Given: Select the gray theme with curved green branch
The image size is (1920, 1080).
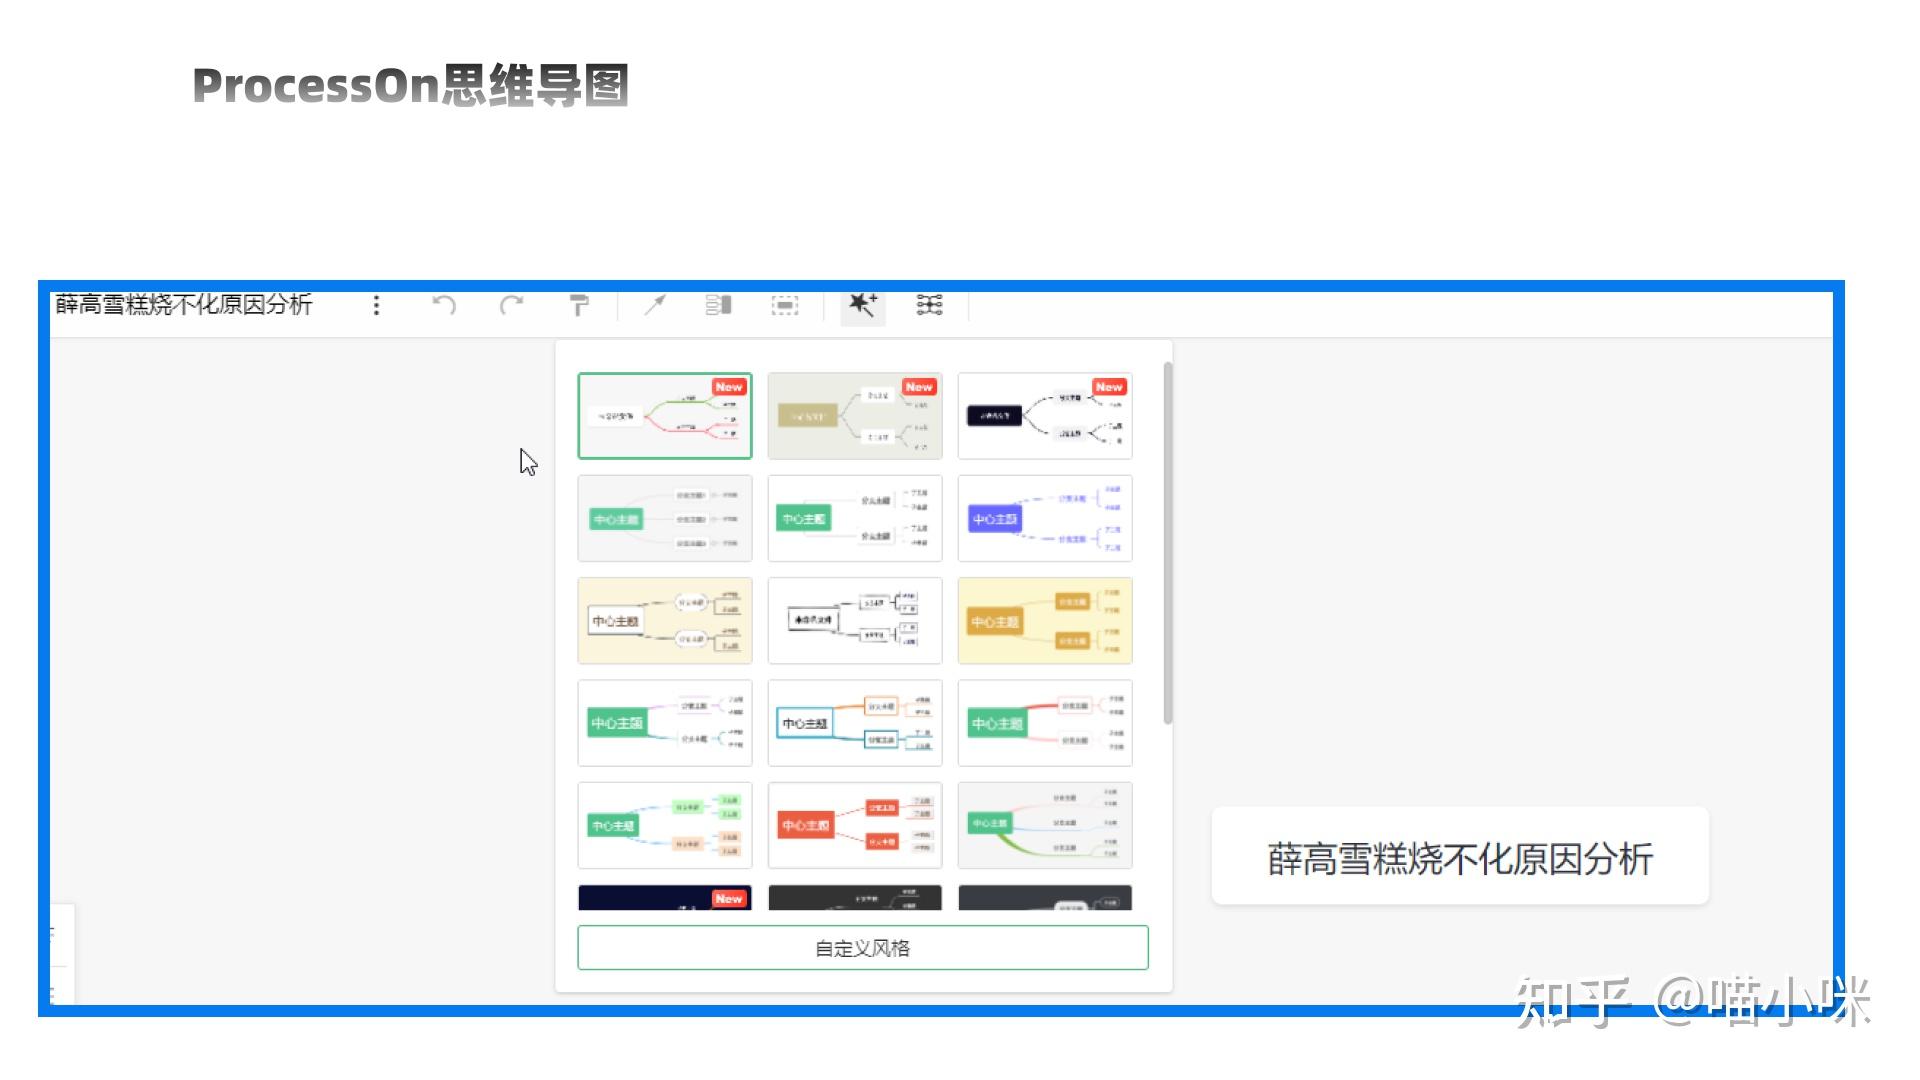Looking at the screenshot, I should coord(1045,825).
